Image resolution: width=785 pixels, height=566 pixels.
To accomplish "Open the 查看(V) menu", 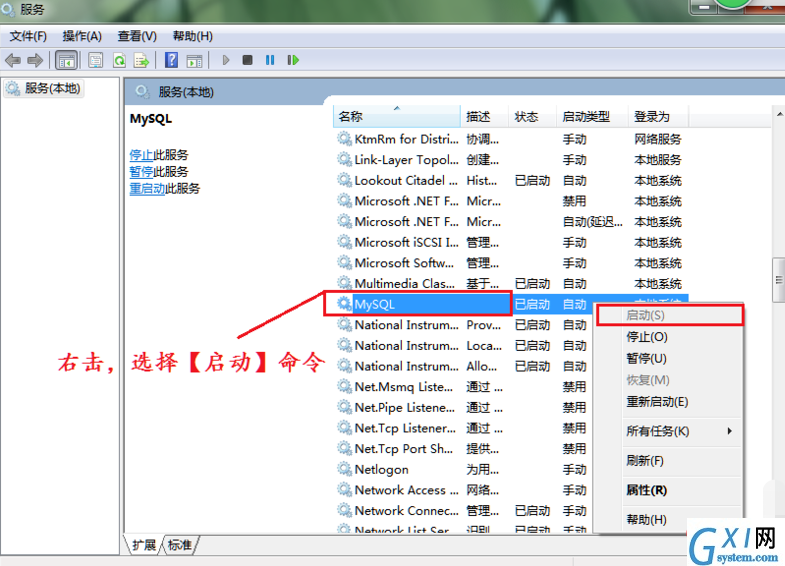I will pyautogui.click(x=137, y=36).
